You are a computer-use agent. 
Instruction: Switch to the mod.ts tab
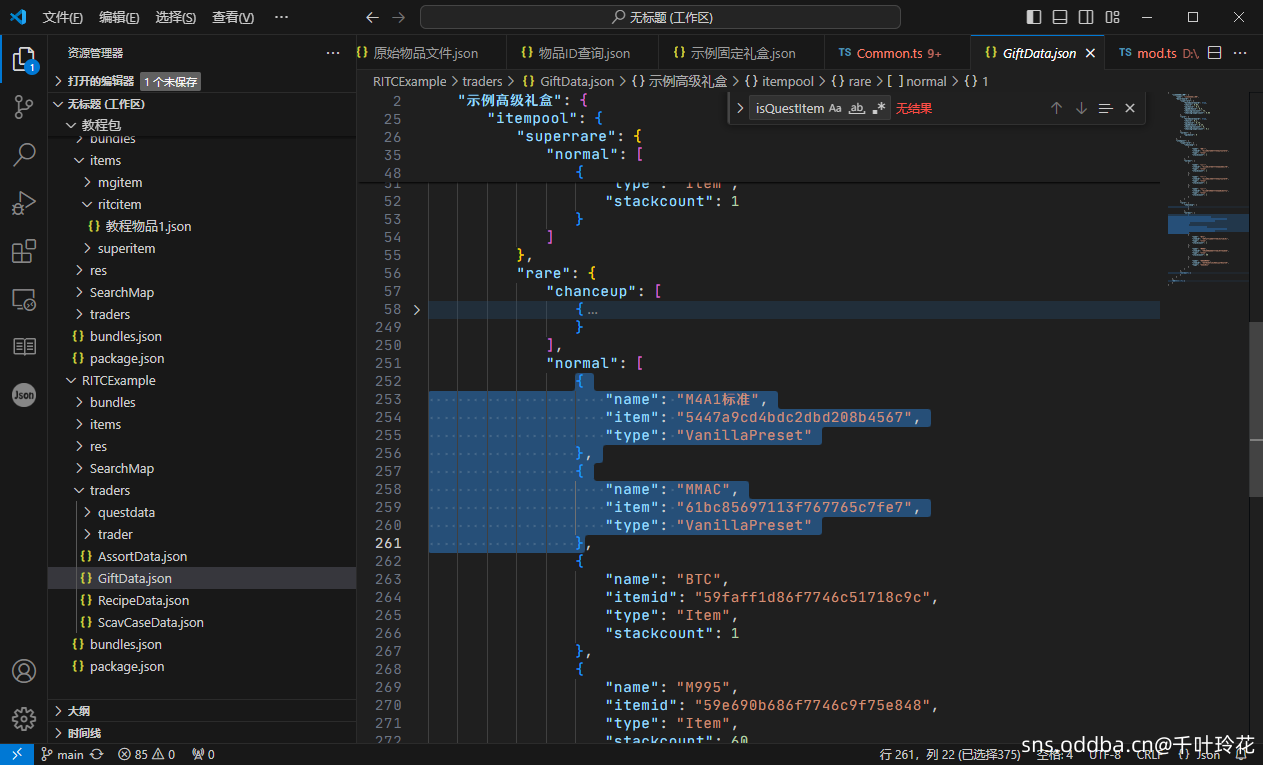point(1156,53)
